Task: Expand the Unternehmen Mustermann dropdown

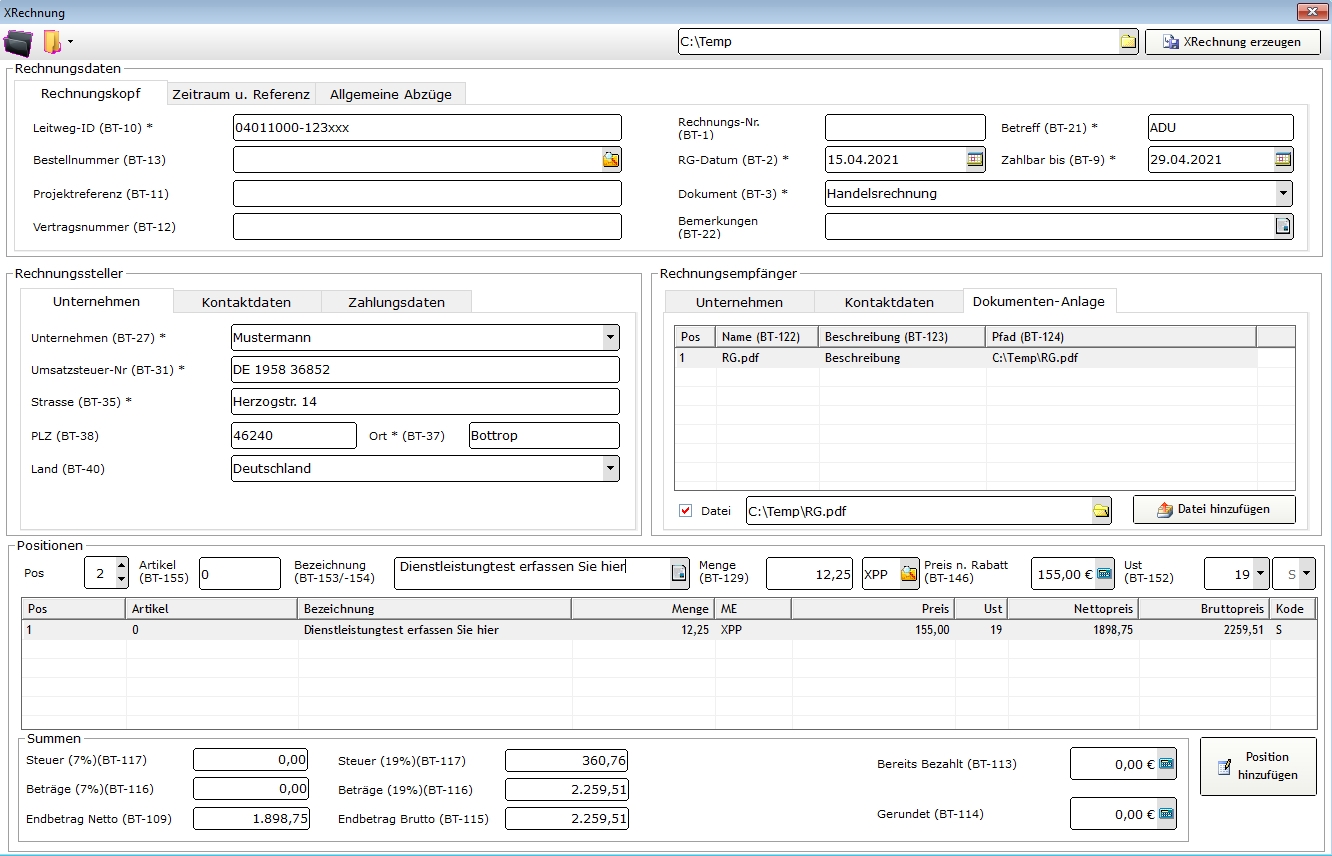Action: [x=609, y=338]
